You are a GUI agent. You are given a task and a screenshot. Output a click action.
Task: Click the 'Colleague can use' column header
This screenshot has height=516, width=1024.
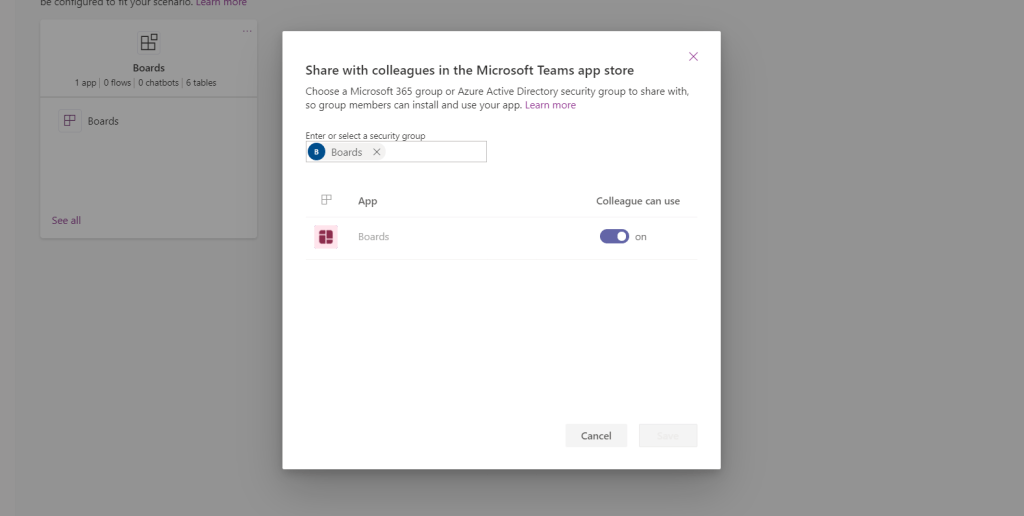click(x=637, y=201)
